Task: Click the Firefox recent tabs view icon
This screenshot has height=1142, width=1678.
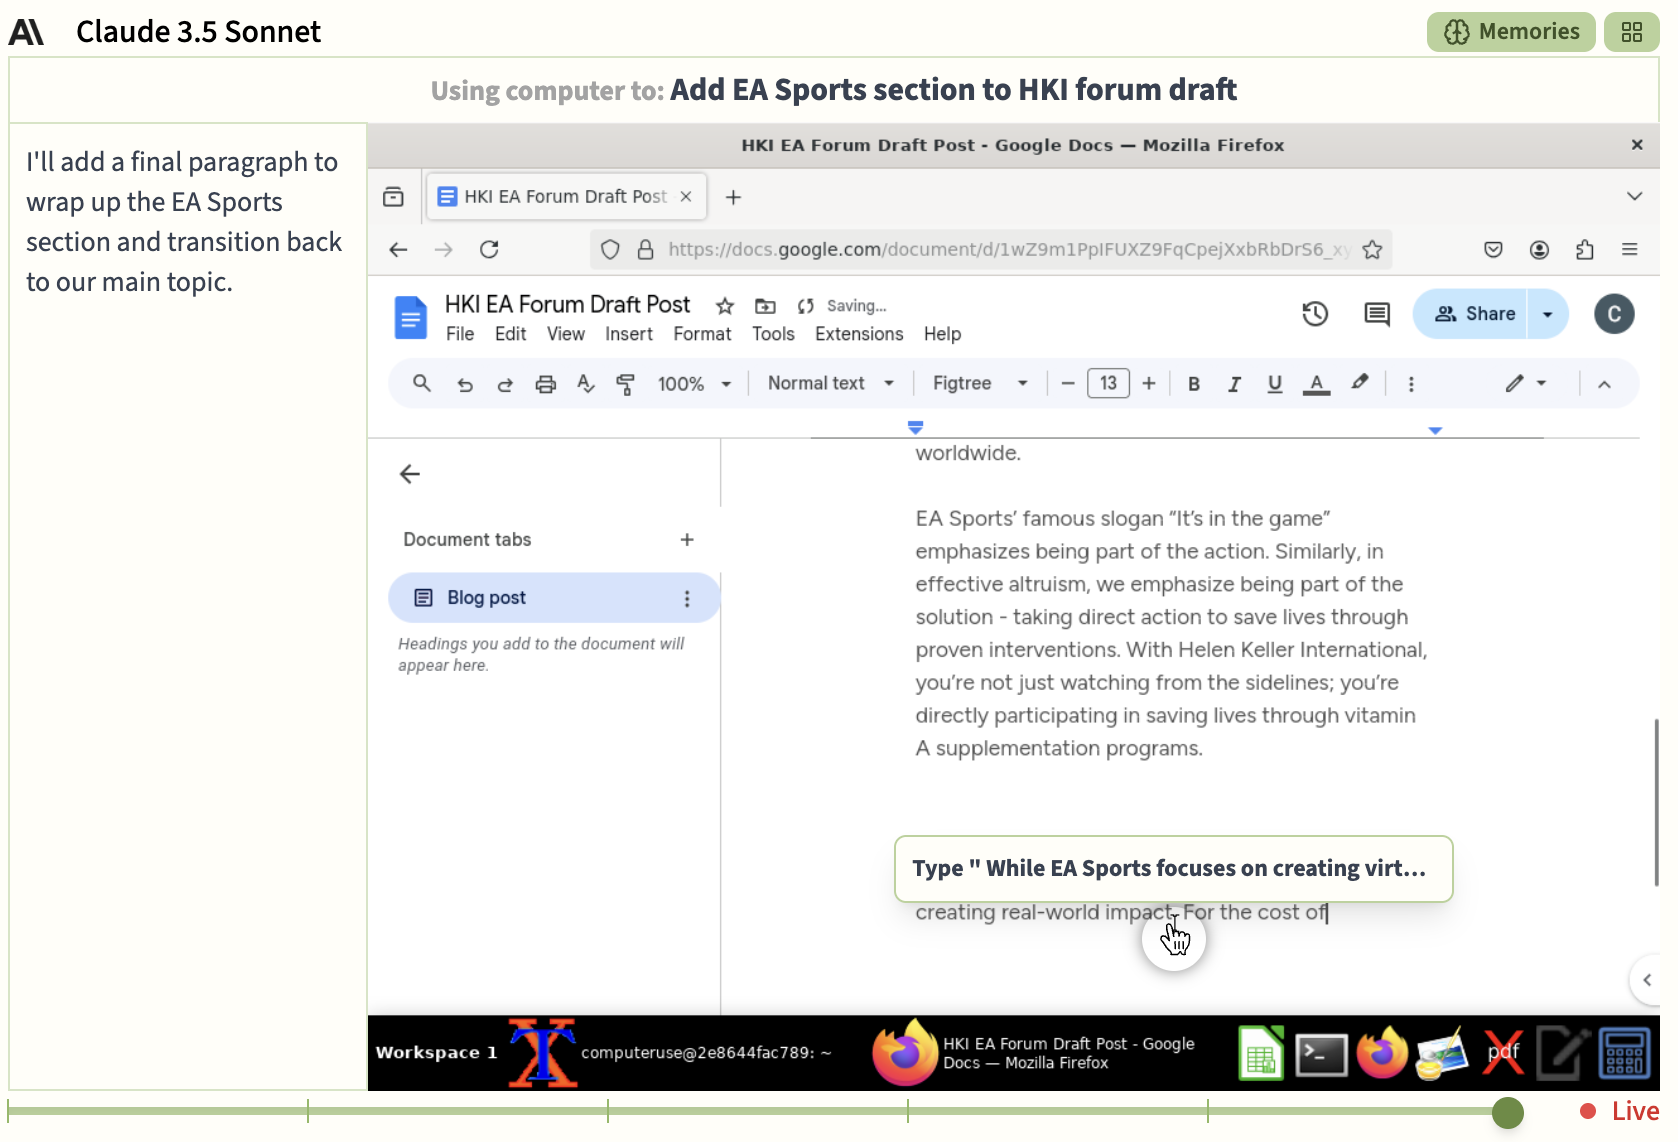Action: pyautogui.click(x=394, y=197)
